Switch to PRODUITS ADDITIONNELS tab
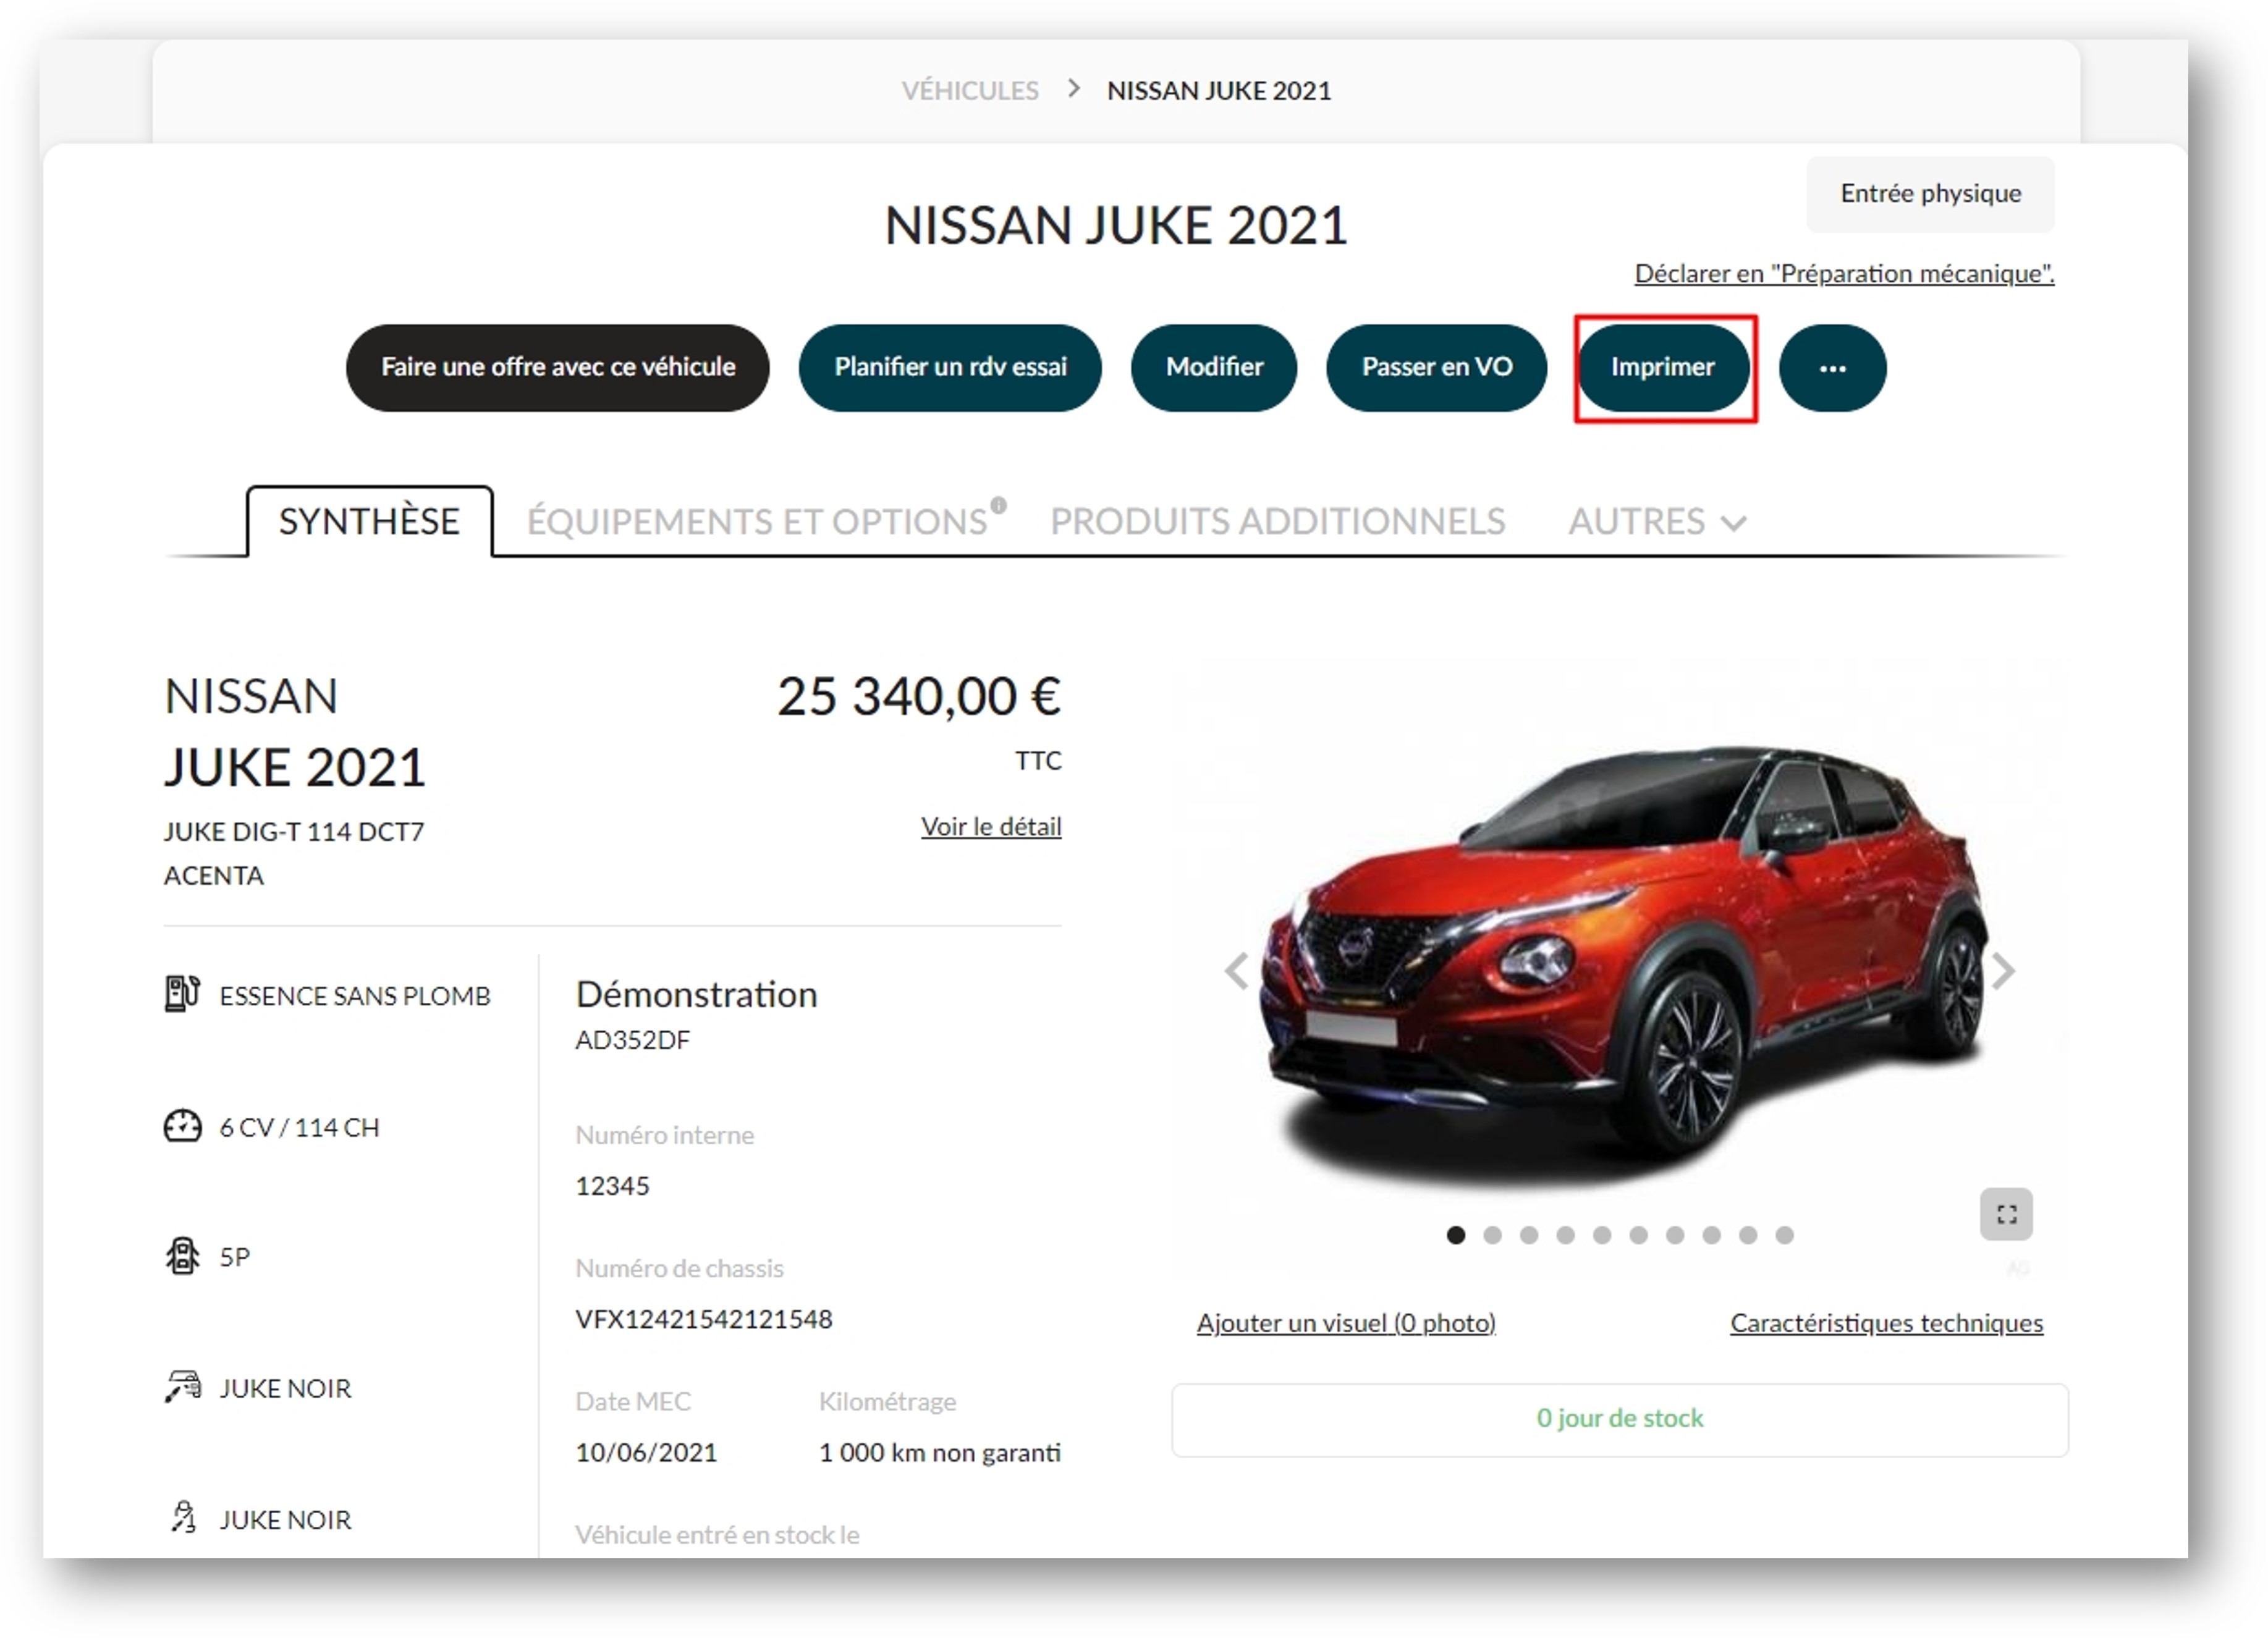The image size is (2268, 1638). pyautogui.click(x=1277, y=522)
